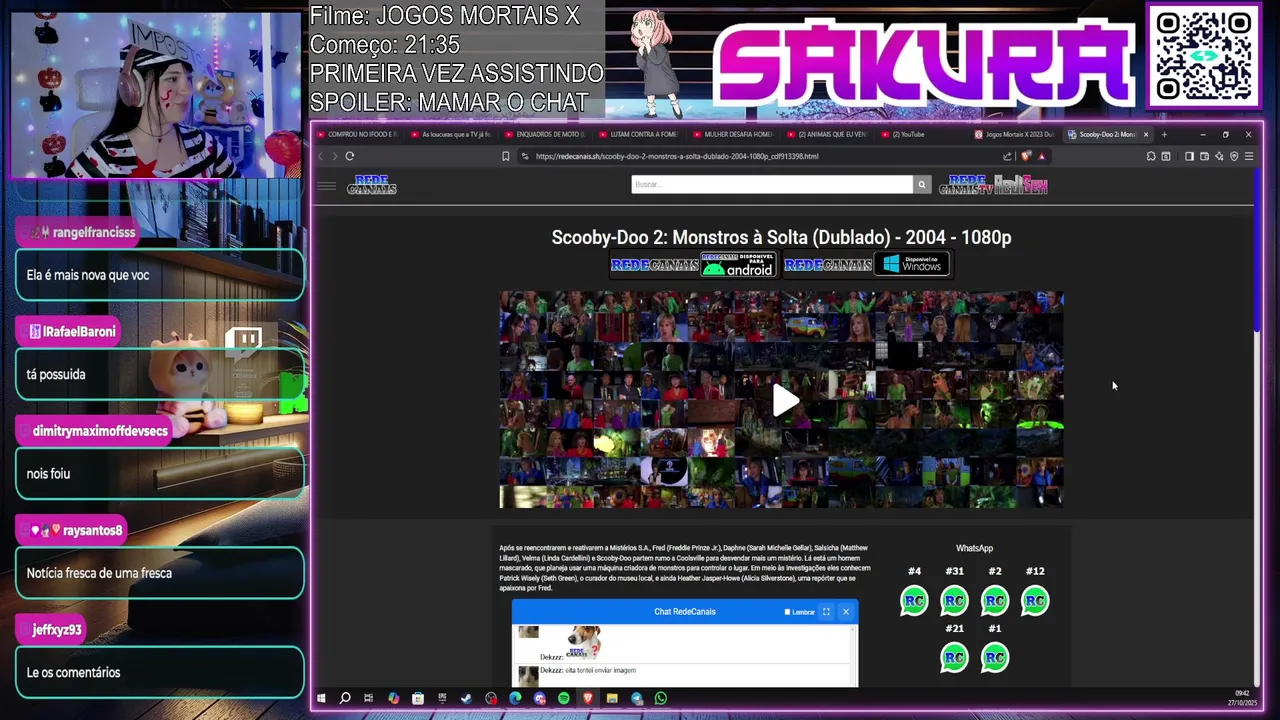
Task: Open WhatsApp group #4
Action: [914, 601]
